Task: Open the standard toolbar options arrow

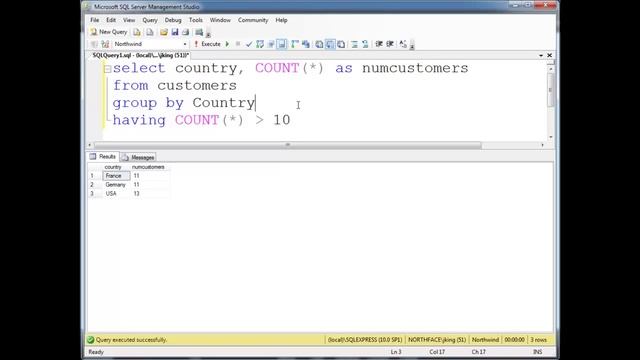Action: click(208, 33)
